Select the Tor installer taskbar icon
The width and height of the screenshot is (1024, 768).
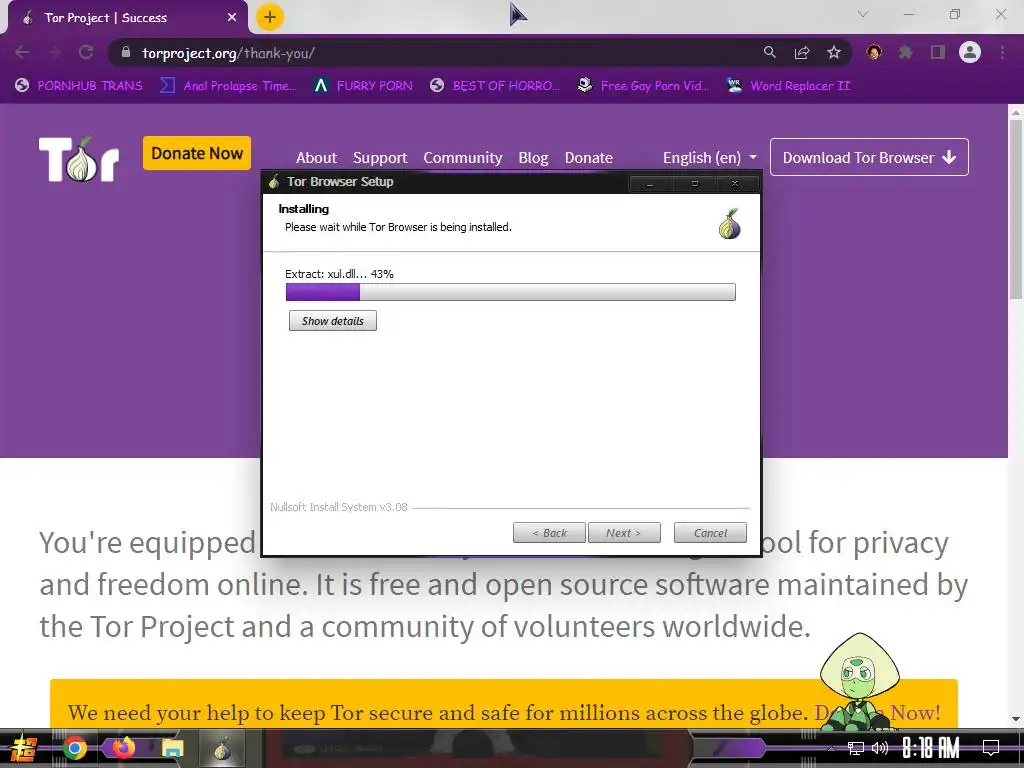(x=222, y=748)
